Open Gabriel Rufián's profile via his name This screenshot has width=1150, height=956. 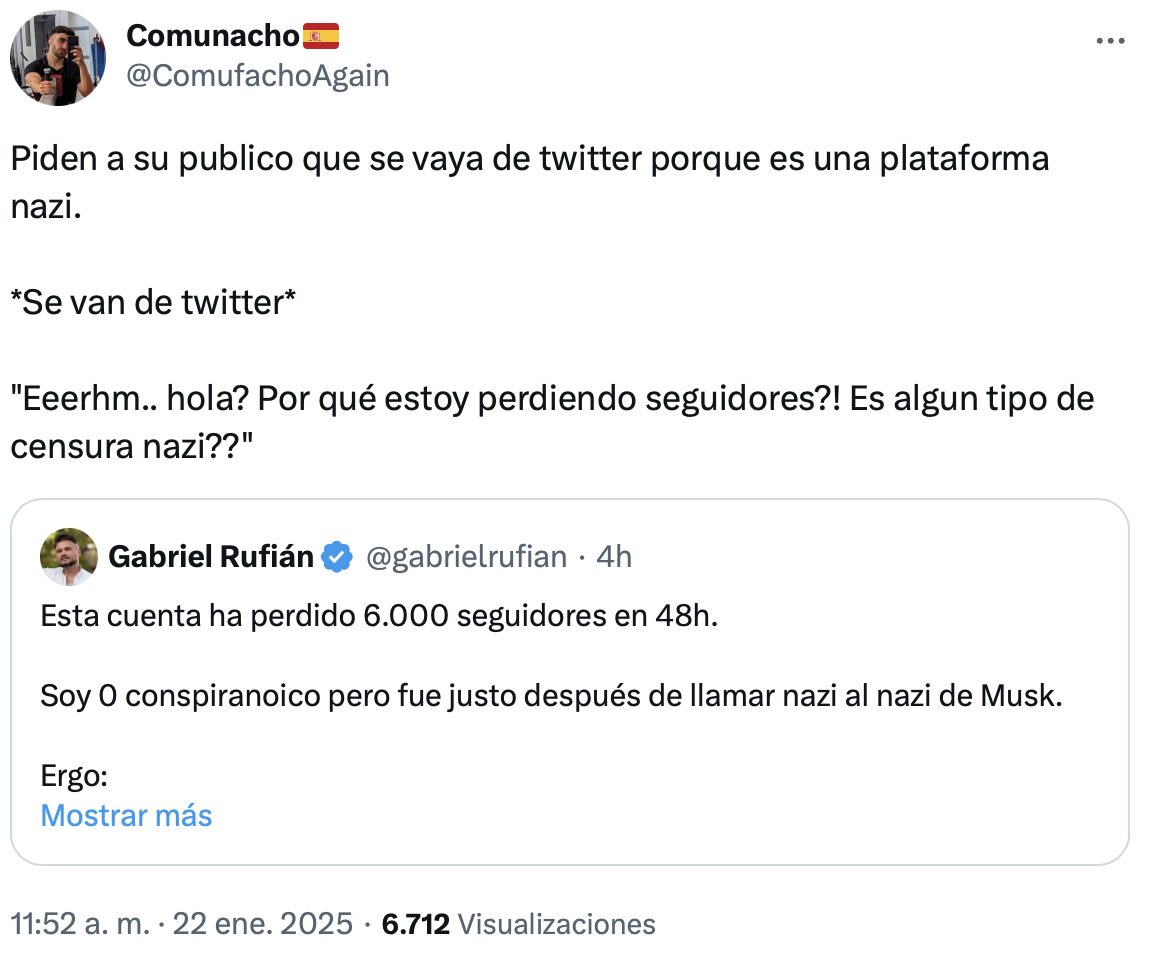tap(210, 557)
